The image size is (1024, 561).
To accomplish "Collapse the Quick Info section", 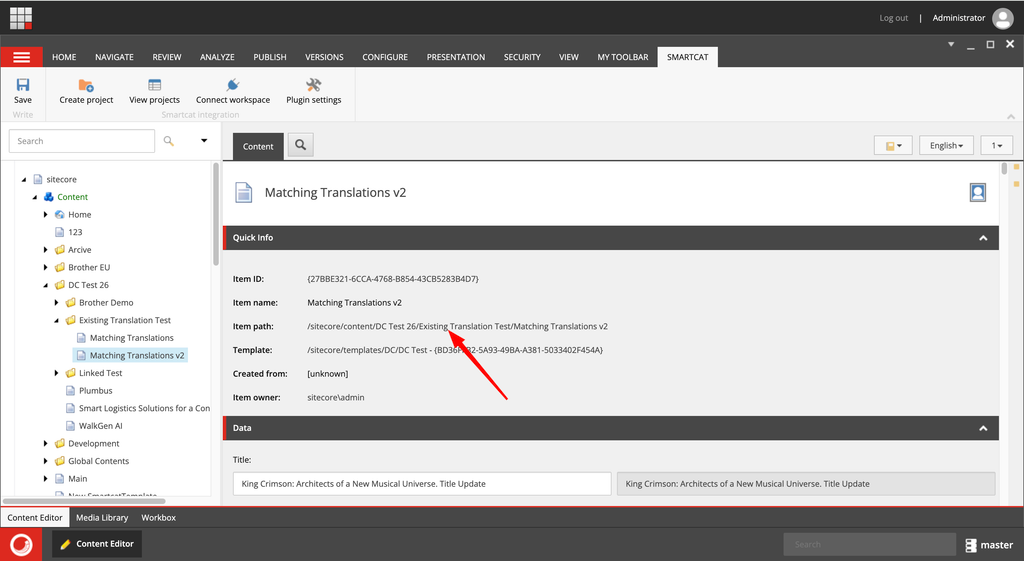I will [x=983, y=238].
